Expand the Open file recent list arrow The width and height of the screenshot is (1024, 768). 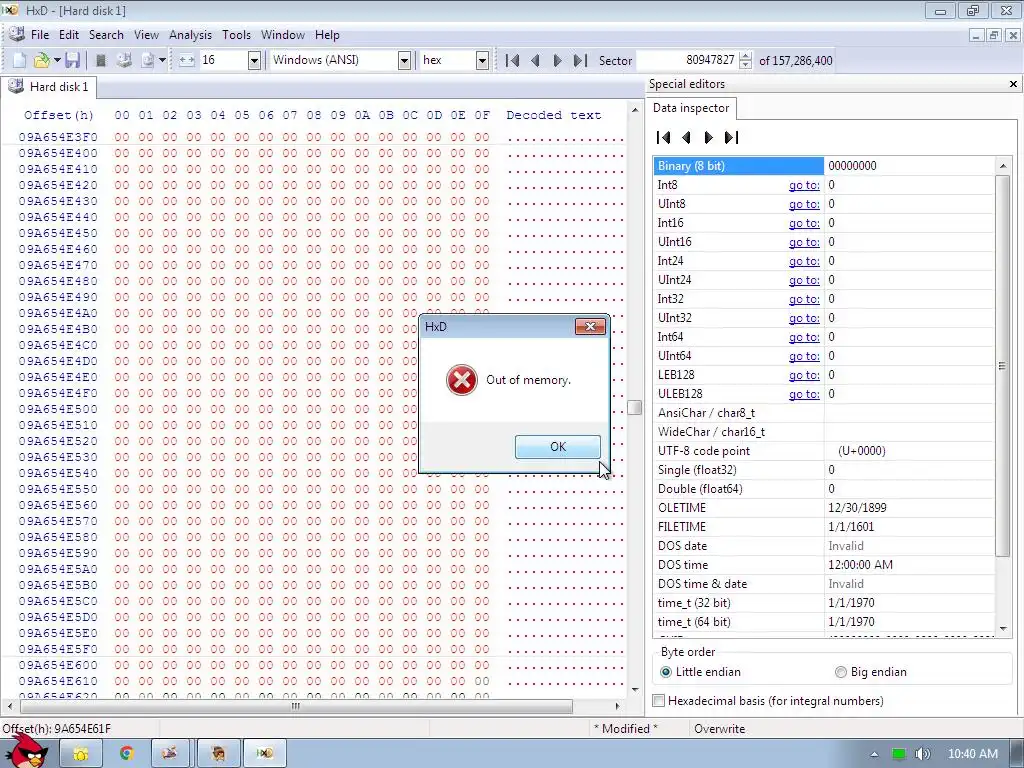(x=57, y=61)
